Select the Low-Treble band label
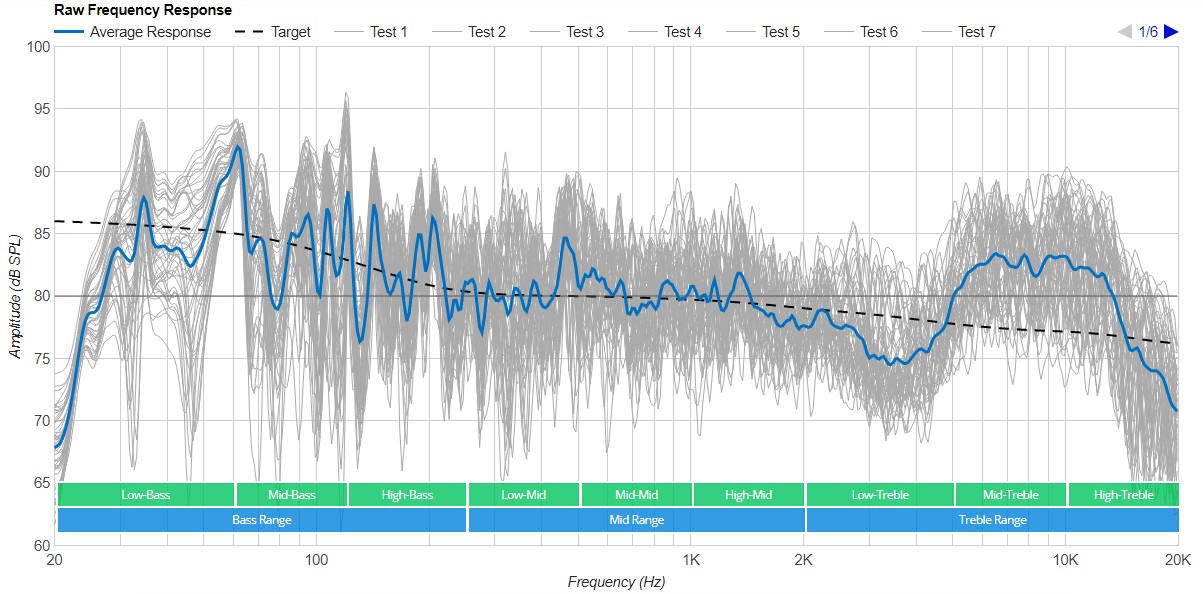The width and height of the screenshot is (1203, 594). [x=880, y=494]
